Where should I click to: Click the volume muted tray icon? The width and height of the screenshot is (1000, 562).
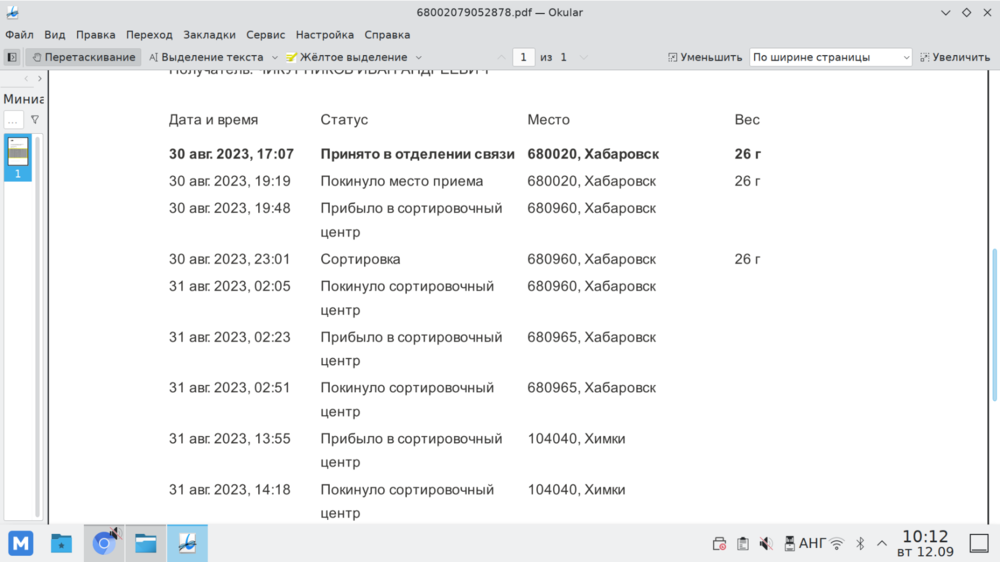(766, 544)
